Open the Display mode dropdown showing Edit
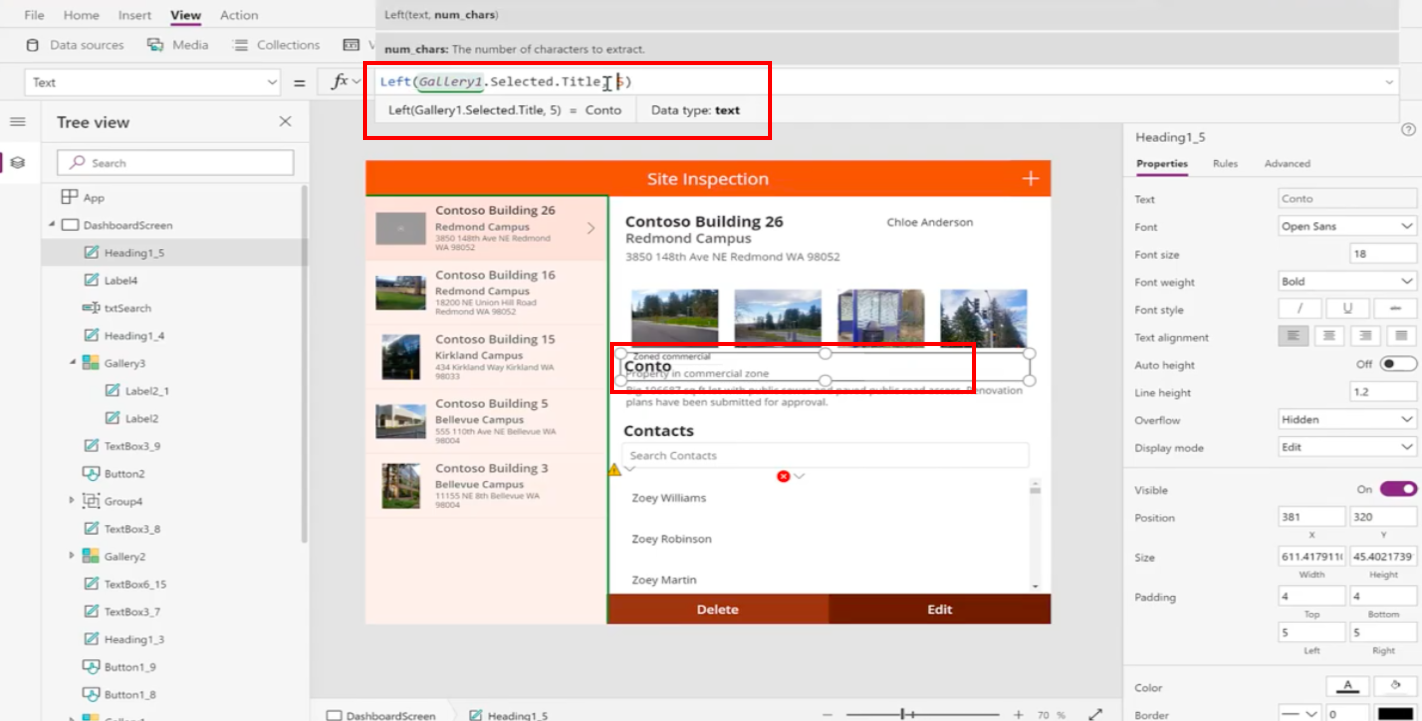Screen dimensions: 1422x721 tap(1347, 447)
